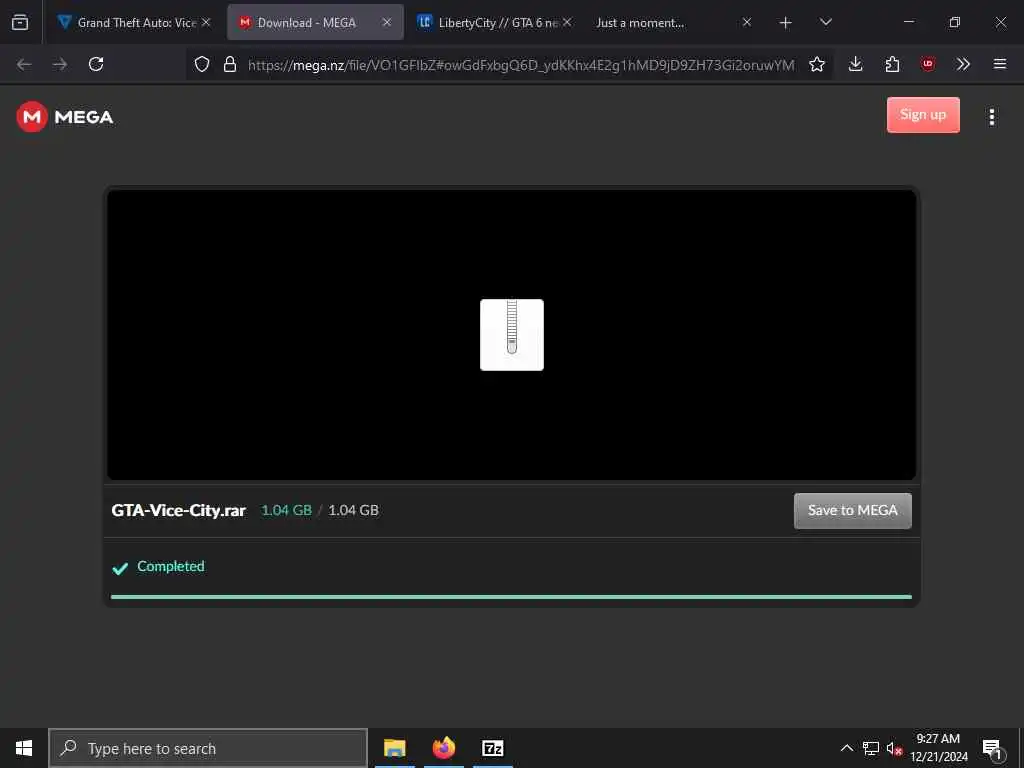The width and height of the screenshot is (1024, 768).
Task: Click the download progress bar
Action: [511, 597]
